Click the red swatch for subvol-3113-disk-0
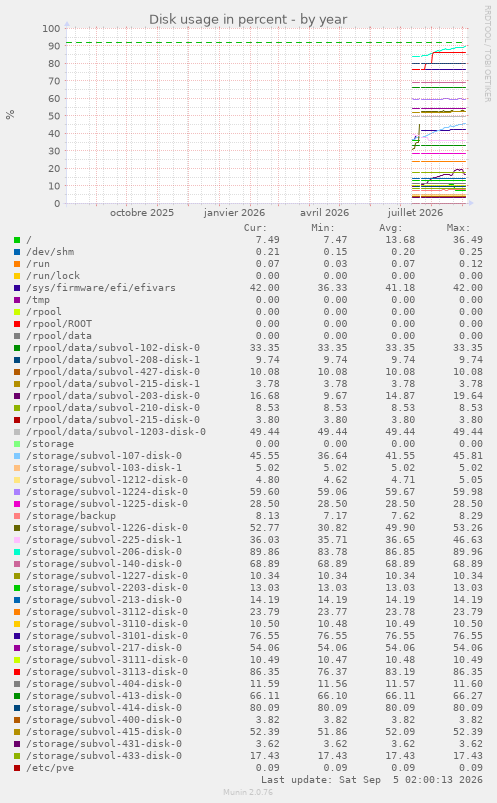The width and height of the screenshot is (497, 803). pyautogui.click(x=17, y=672)
